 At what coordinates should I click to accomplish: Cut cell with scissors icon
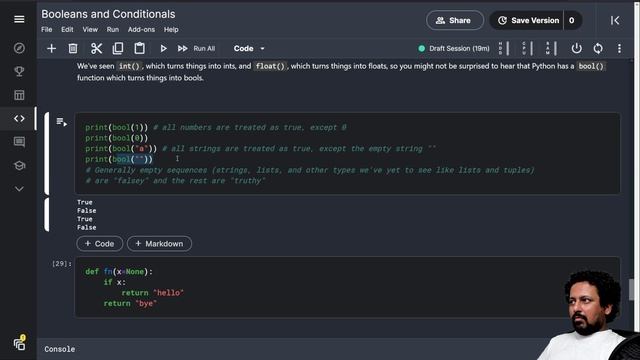(96, 49)
